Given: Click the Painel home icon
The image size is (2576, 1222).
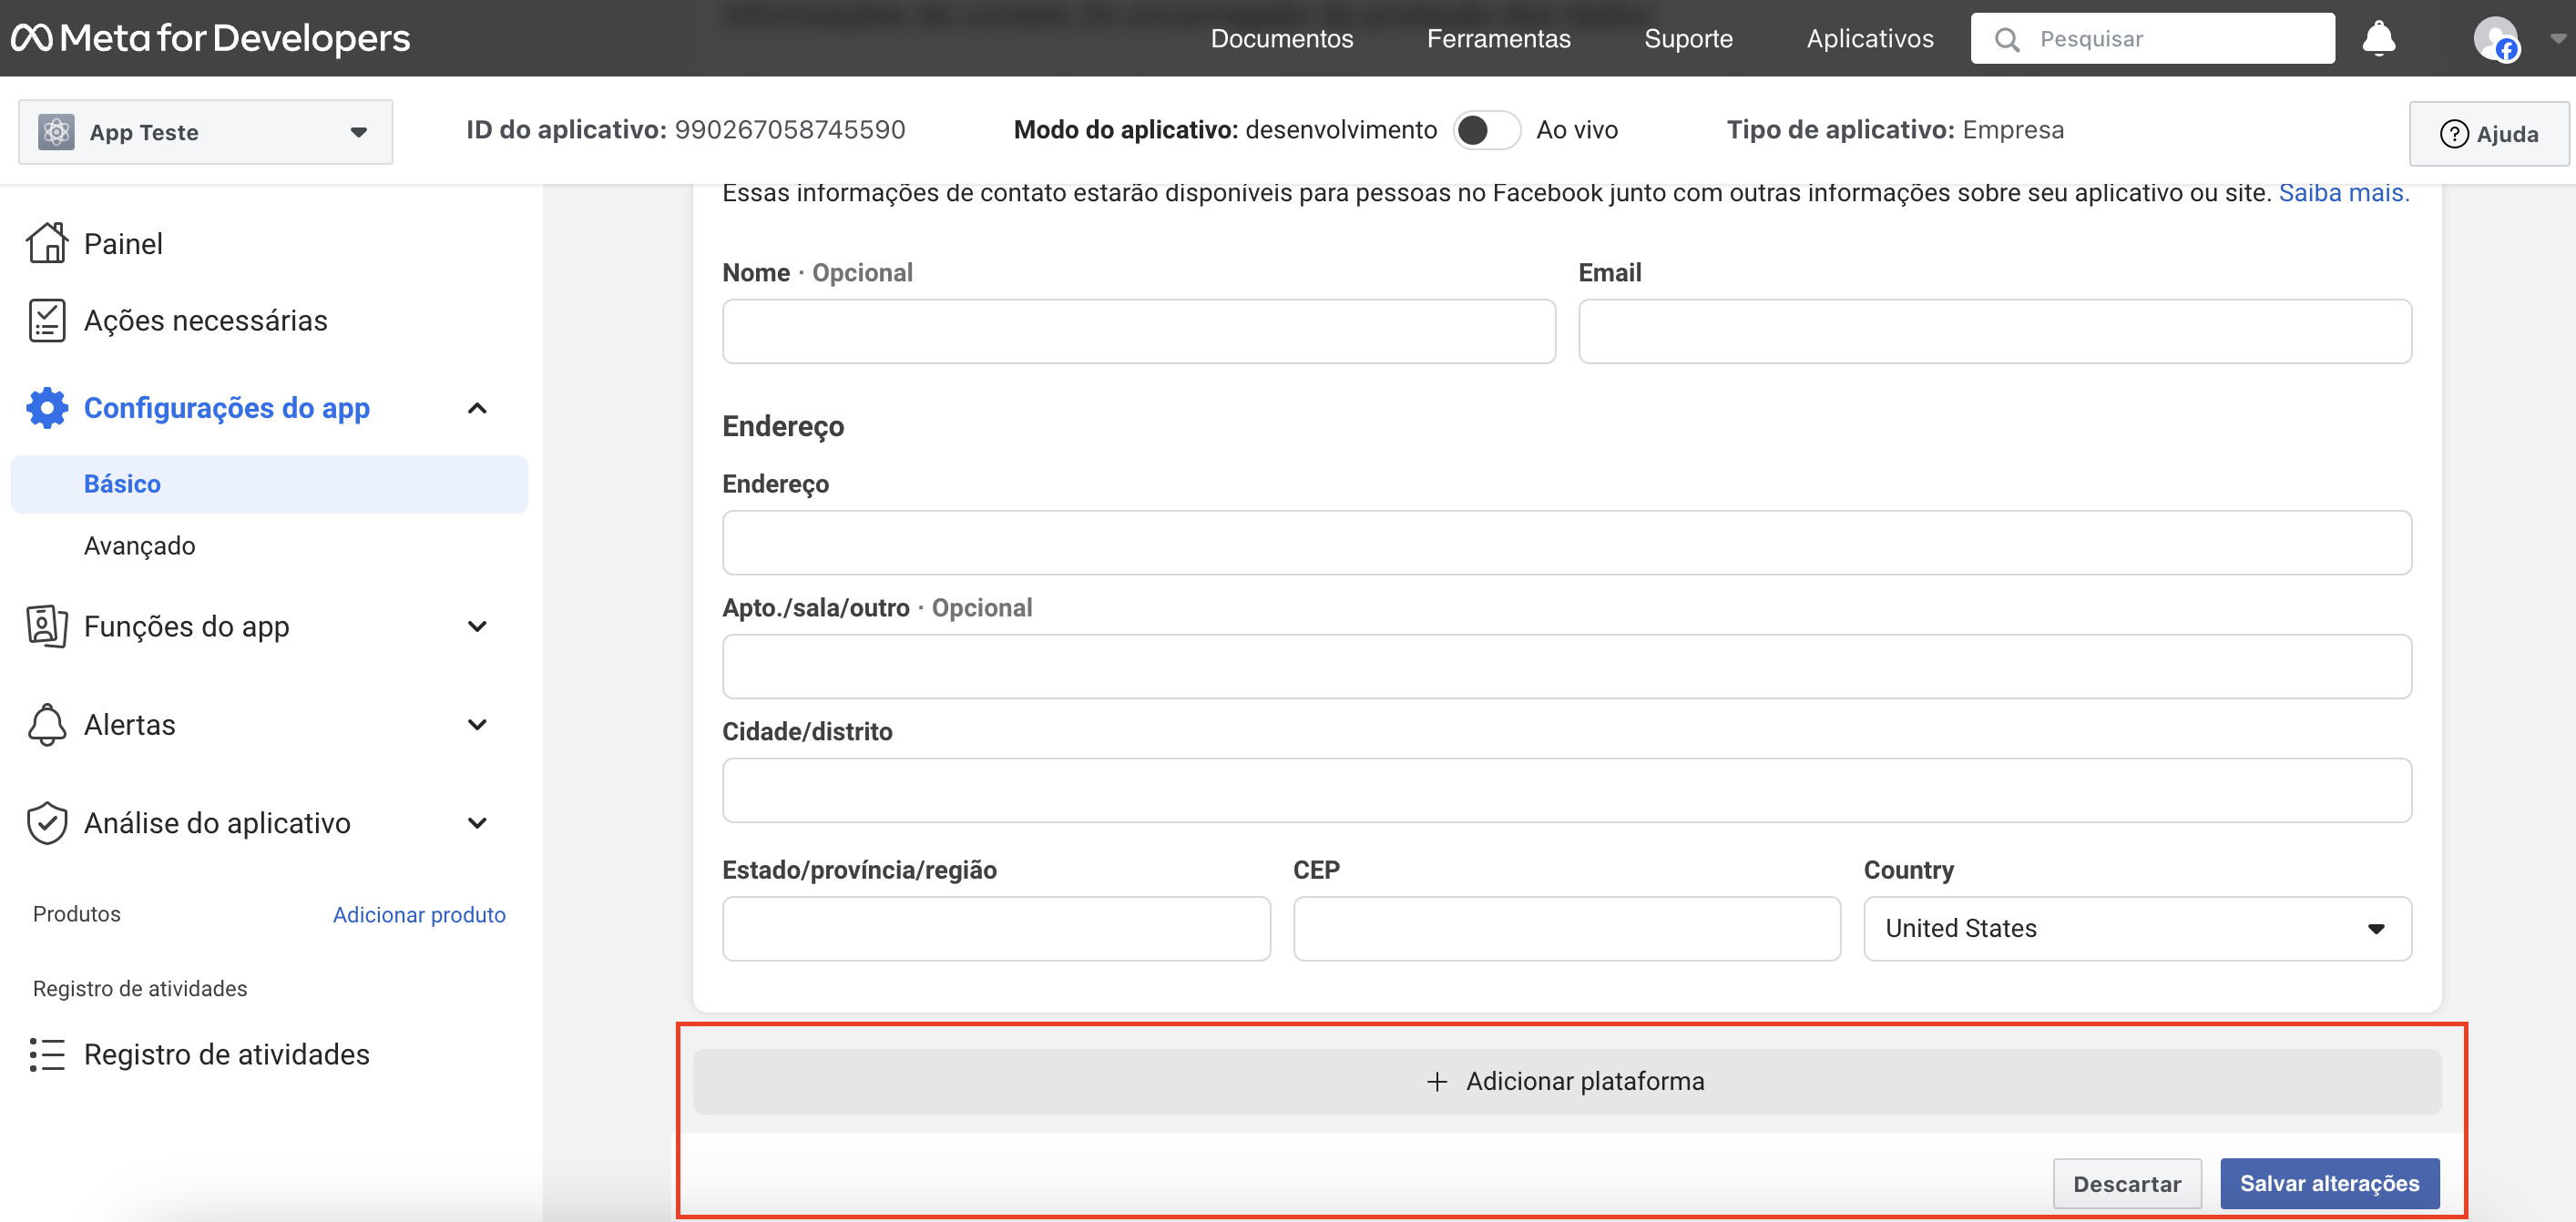Looking at the screenshot, I should [47, 243].
